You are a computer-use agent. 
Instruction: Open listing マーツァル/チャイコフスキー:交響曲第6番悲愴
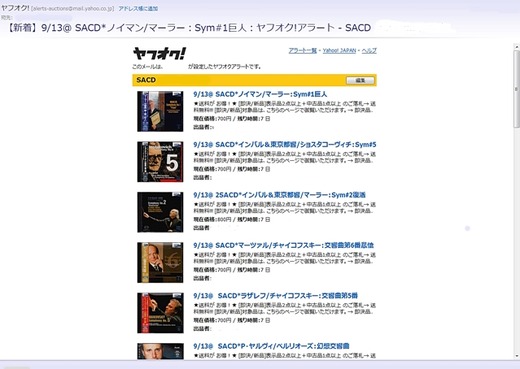click(283, 245)
